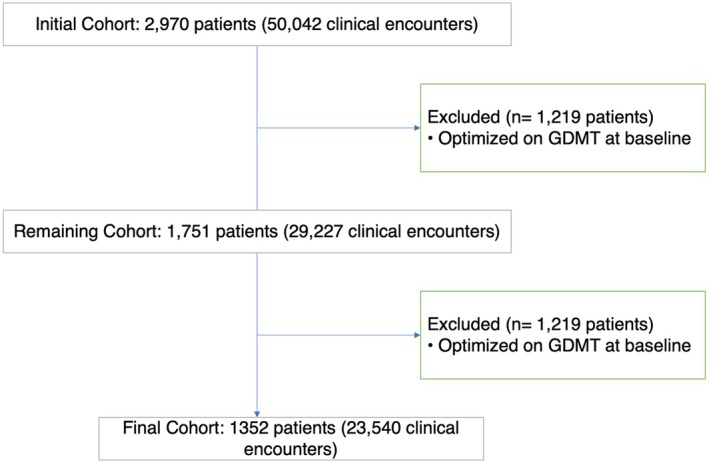The height and width of the screenshot is (463, 709).
Task: Click the horizontal connector line to first Excluded box
Action: [336, 128]
